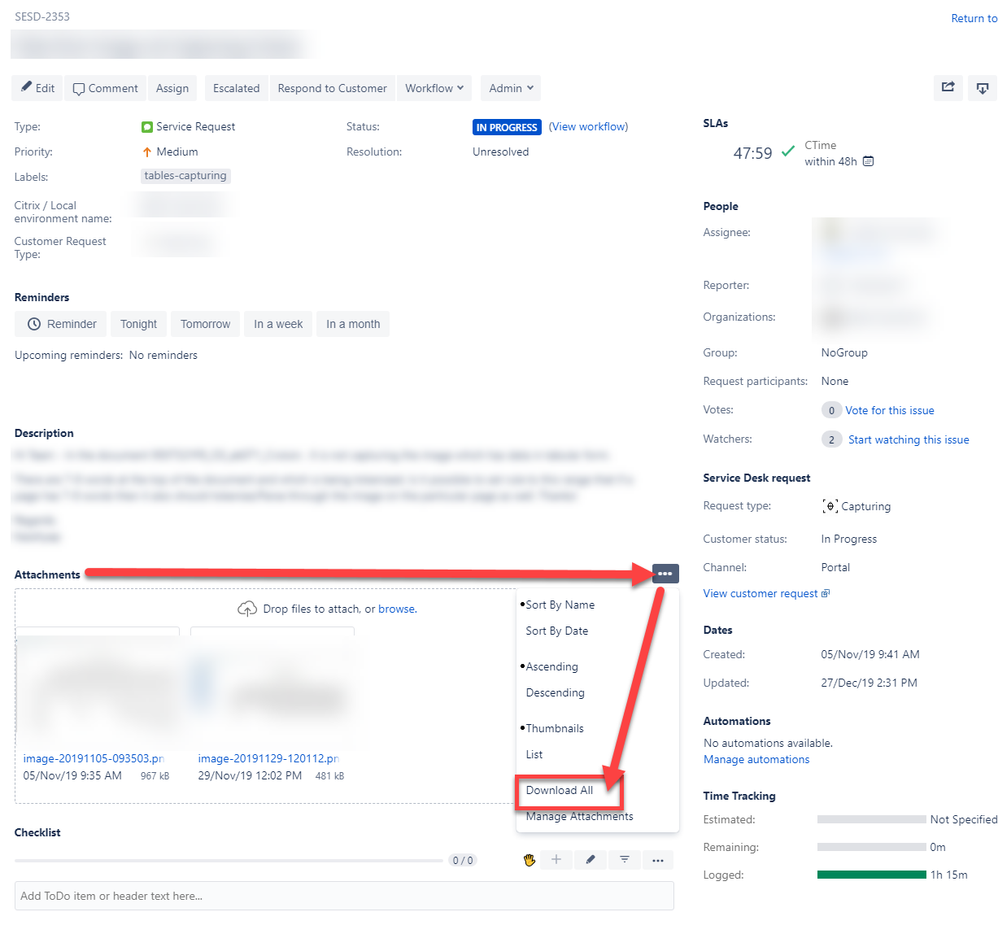Viewport: 998px width, 935px height.
Task: Set reminder for Tonight
Action: [139, 324]
